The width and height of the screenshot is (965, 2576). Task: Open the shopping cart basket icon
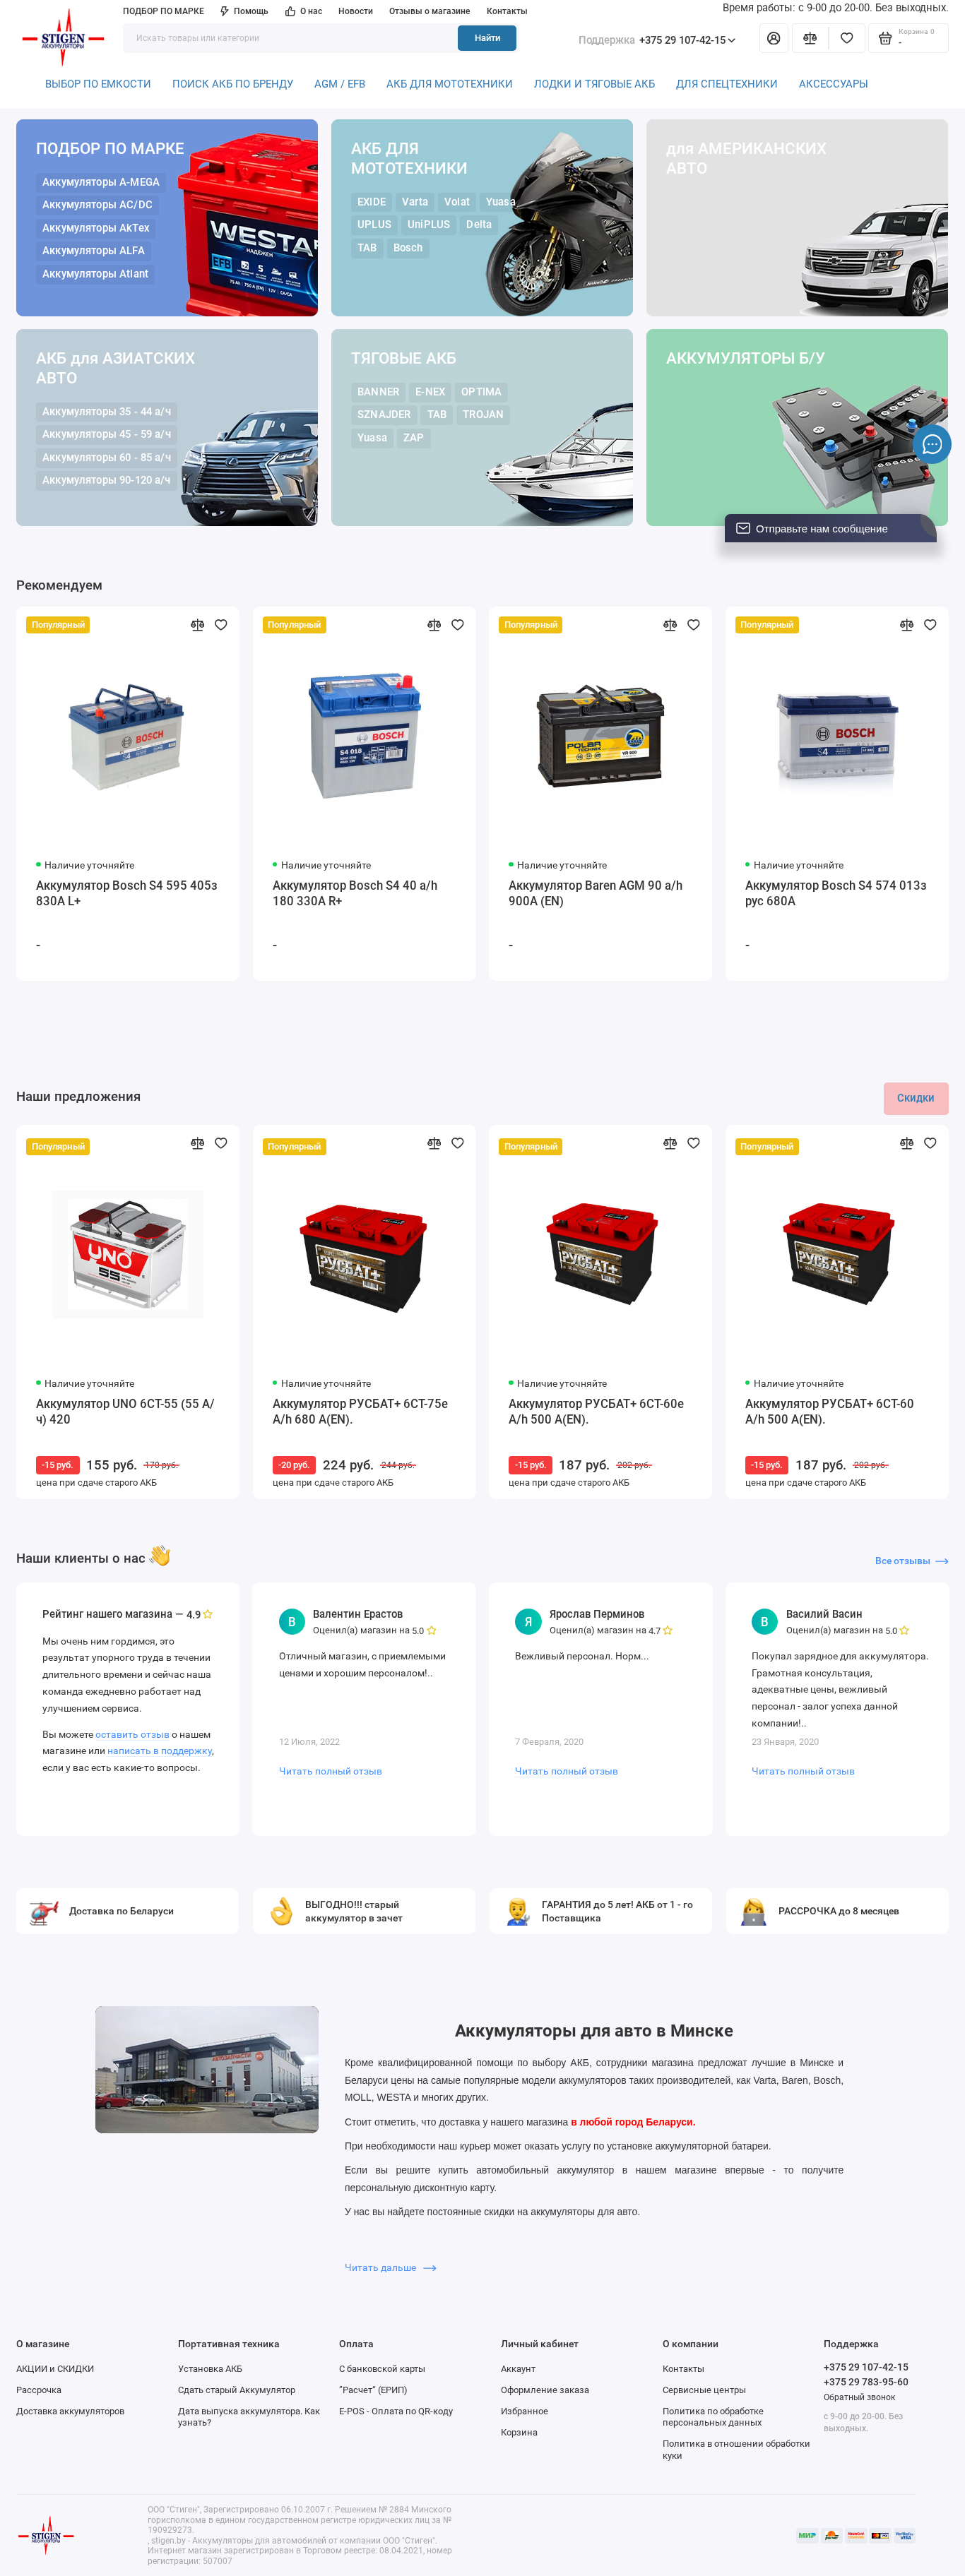[x=885, y=39]
